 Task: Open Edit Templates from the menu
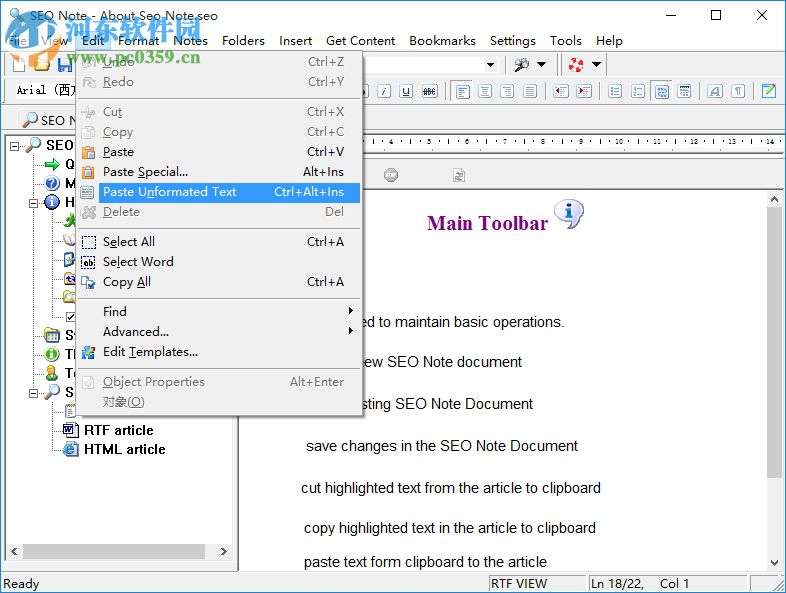[220, 352]
